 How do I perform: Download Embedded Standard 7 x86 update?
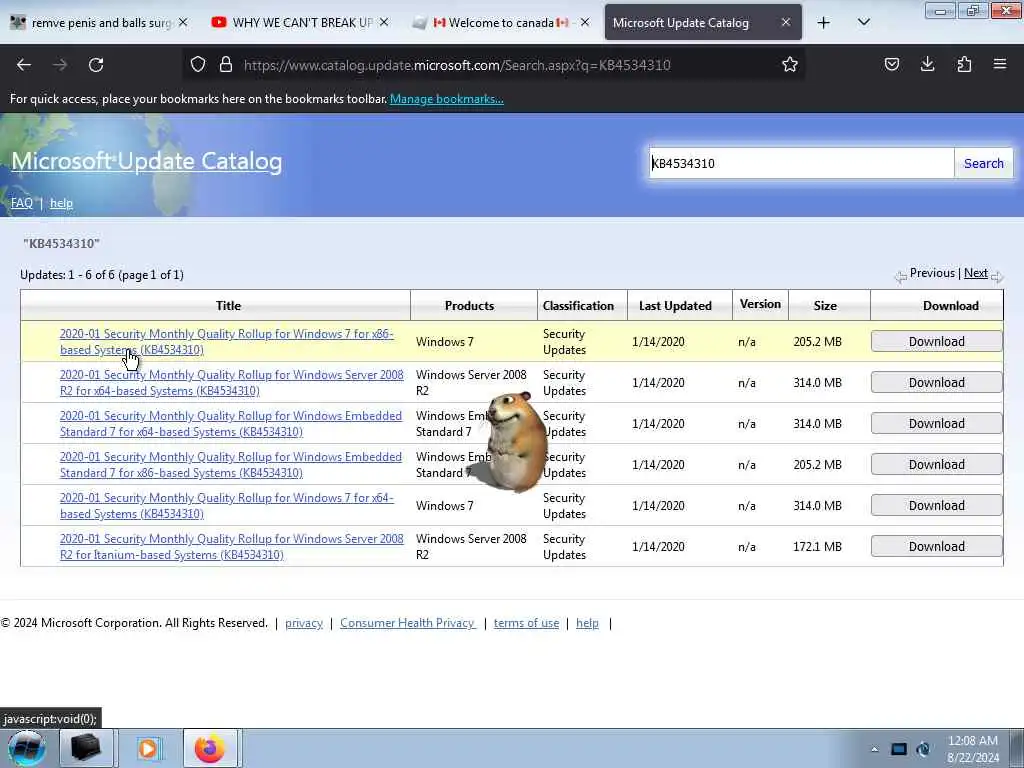[x=936, y=465]
